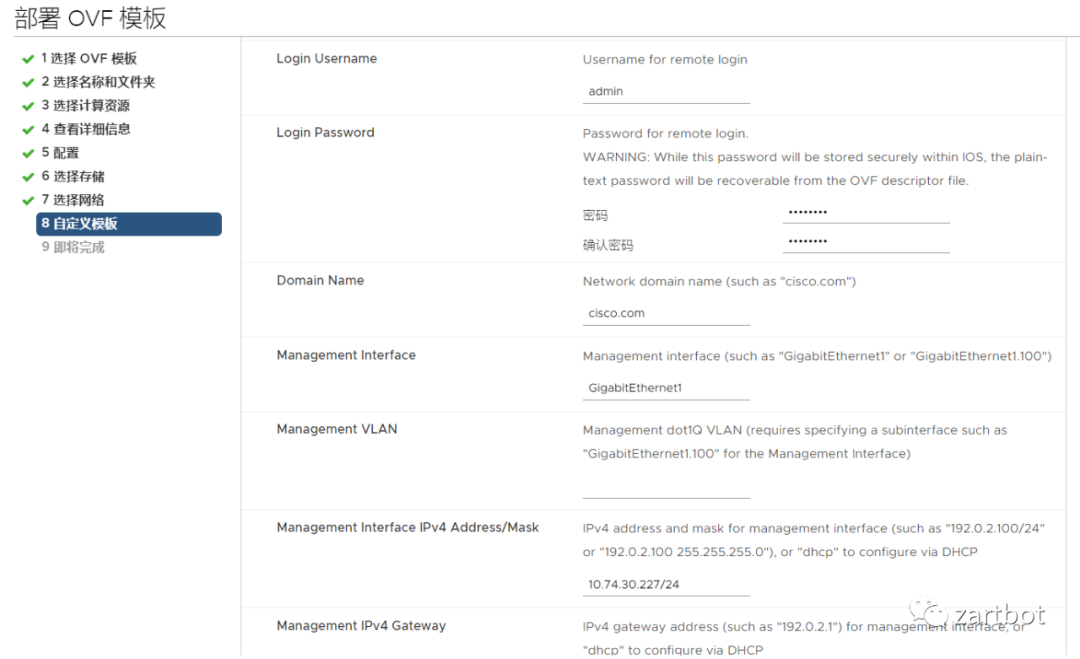The height and width of the screenshot is (659, 1080).
Task: Focus the Domain Name field with cisco.com
Action: click(666, 313)
